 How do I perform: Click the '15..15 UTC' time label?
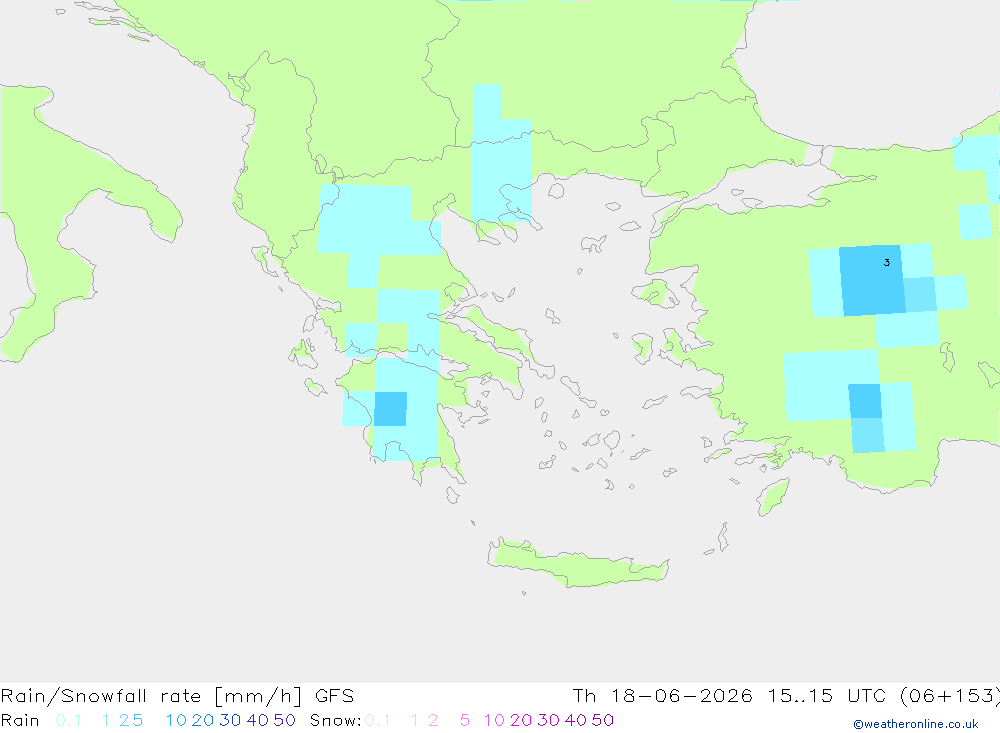(x=826, y=695)
